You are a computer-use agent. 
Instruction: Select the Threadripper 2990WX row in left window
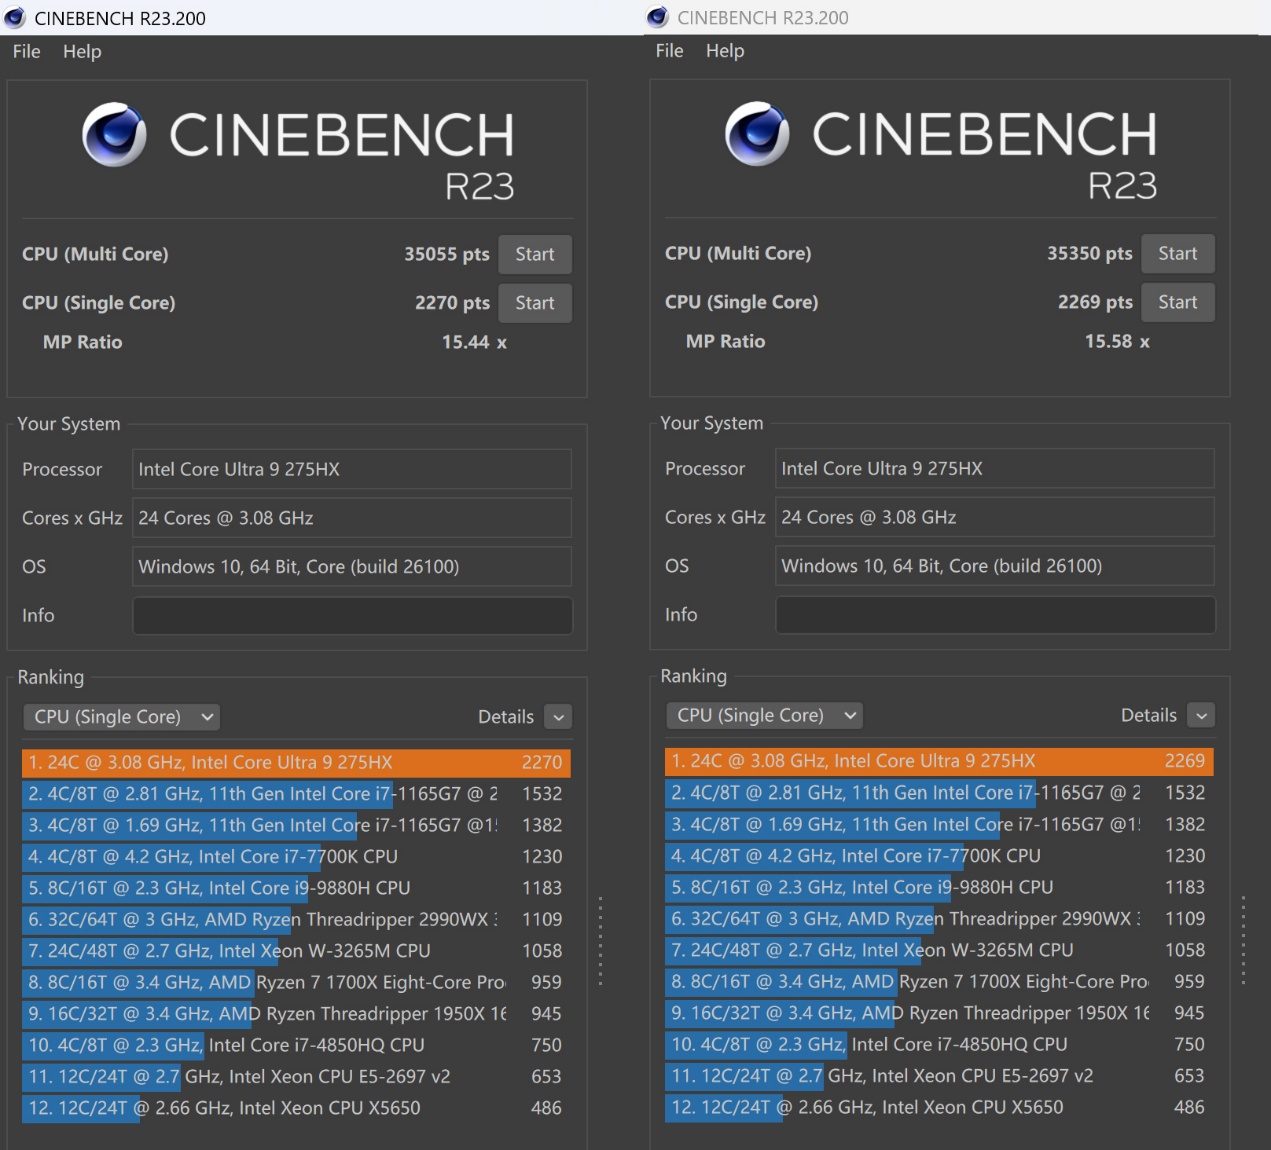pos(296,919)
